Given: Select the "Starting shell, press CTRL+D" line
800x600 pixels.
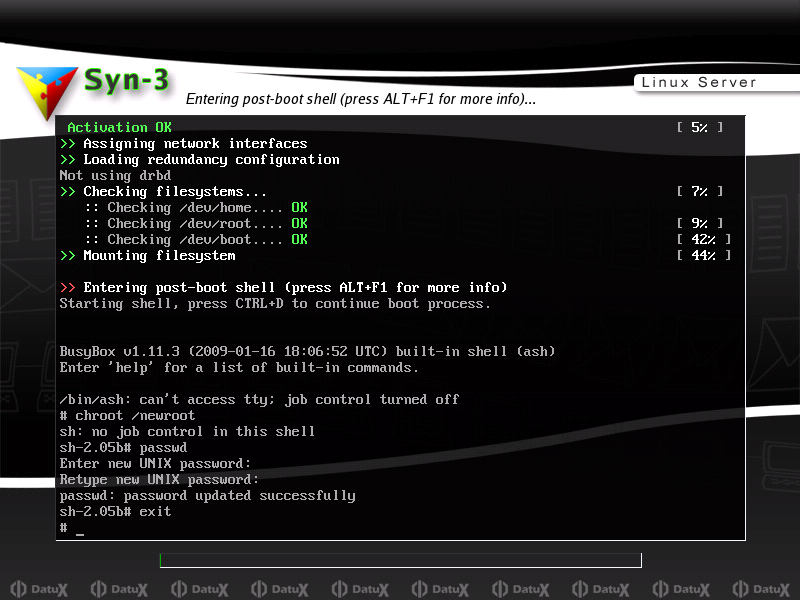Looking at the screenshot, I should click(275, 304).
